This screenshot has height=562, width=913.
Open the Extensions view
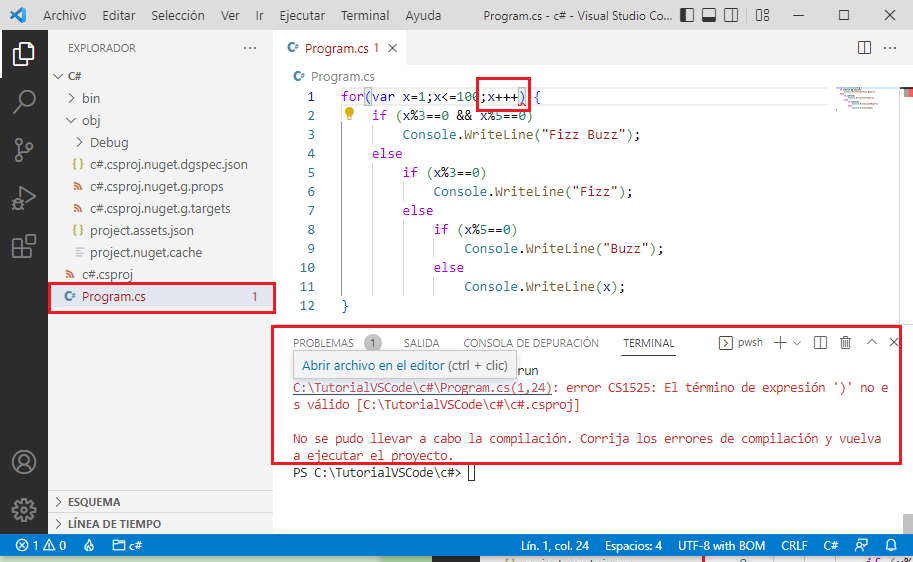23,246
